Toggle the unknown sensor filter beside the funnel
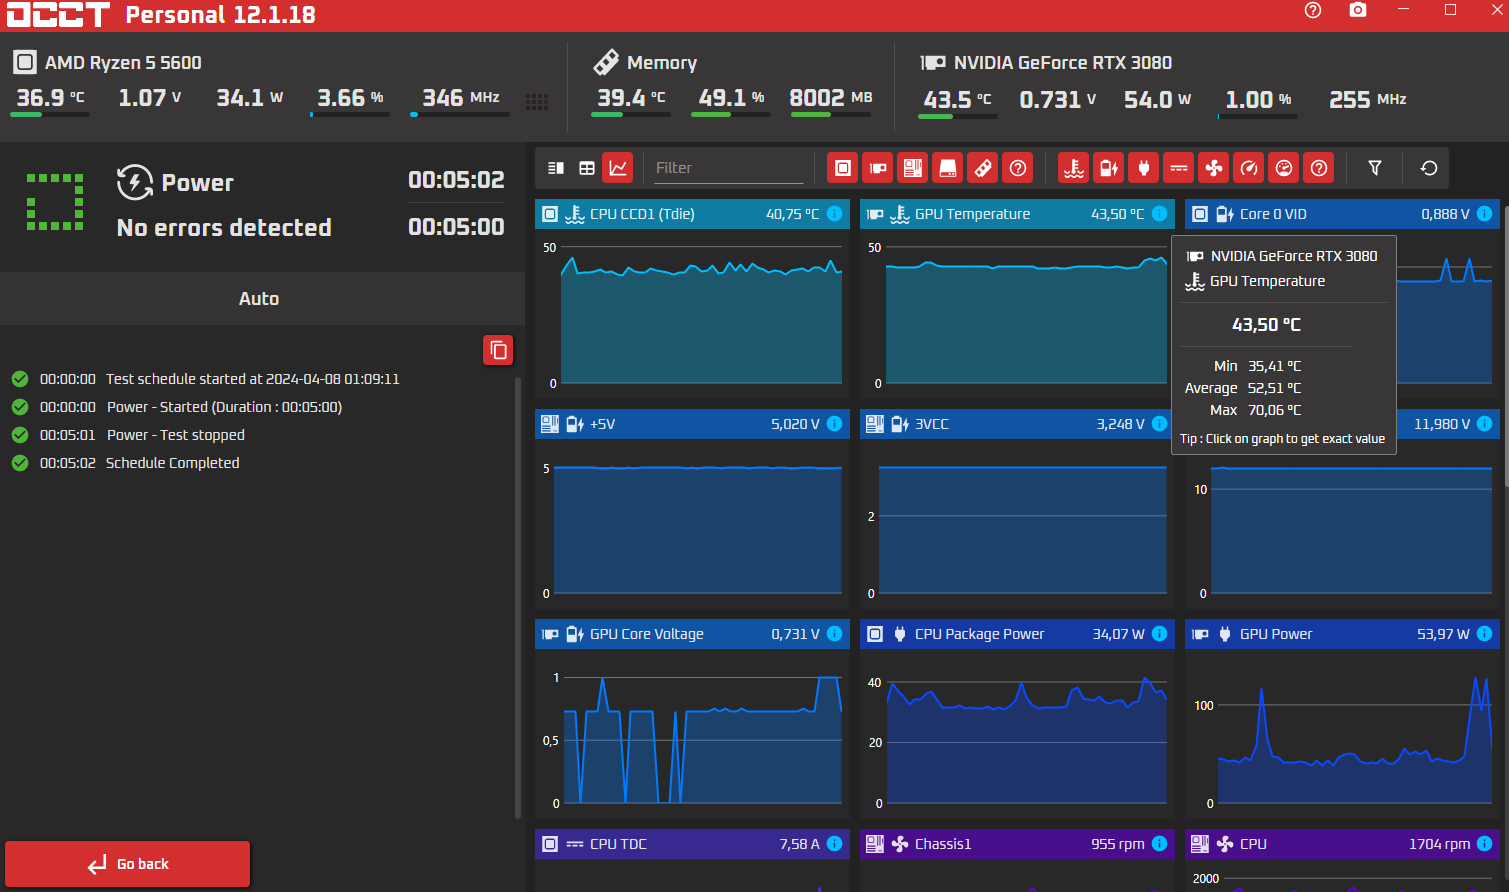Image resolution: width=1509 pixels, height=892 pixels. click(1319, 168)
